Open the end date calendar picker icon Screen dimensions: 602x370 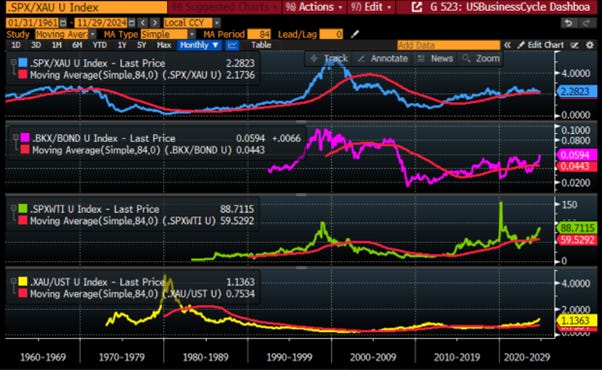click(132, 23)
